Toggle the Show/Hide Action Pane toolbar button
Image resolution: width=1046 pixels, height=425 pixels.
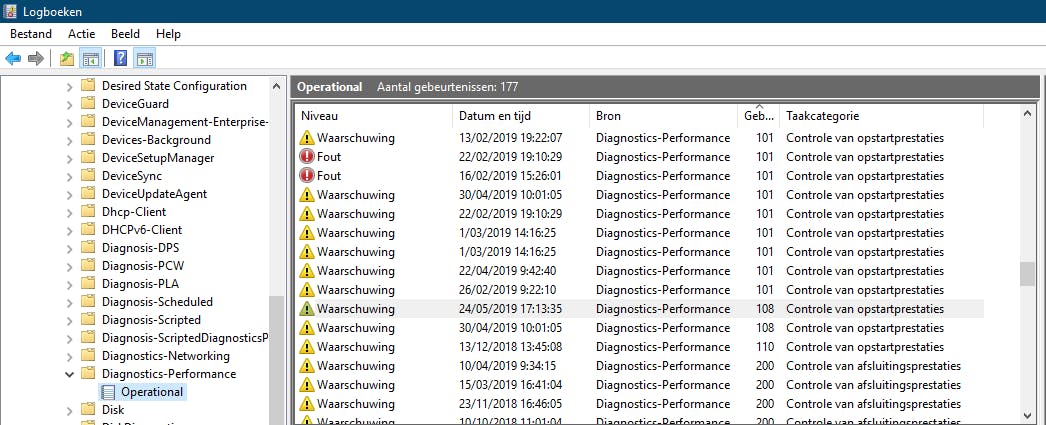click(144, 58)
